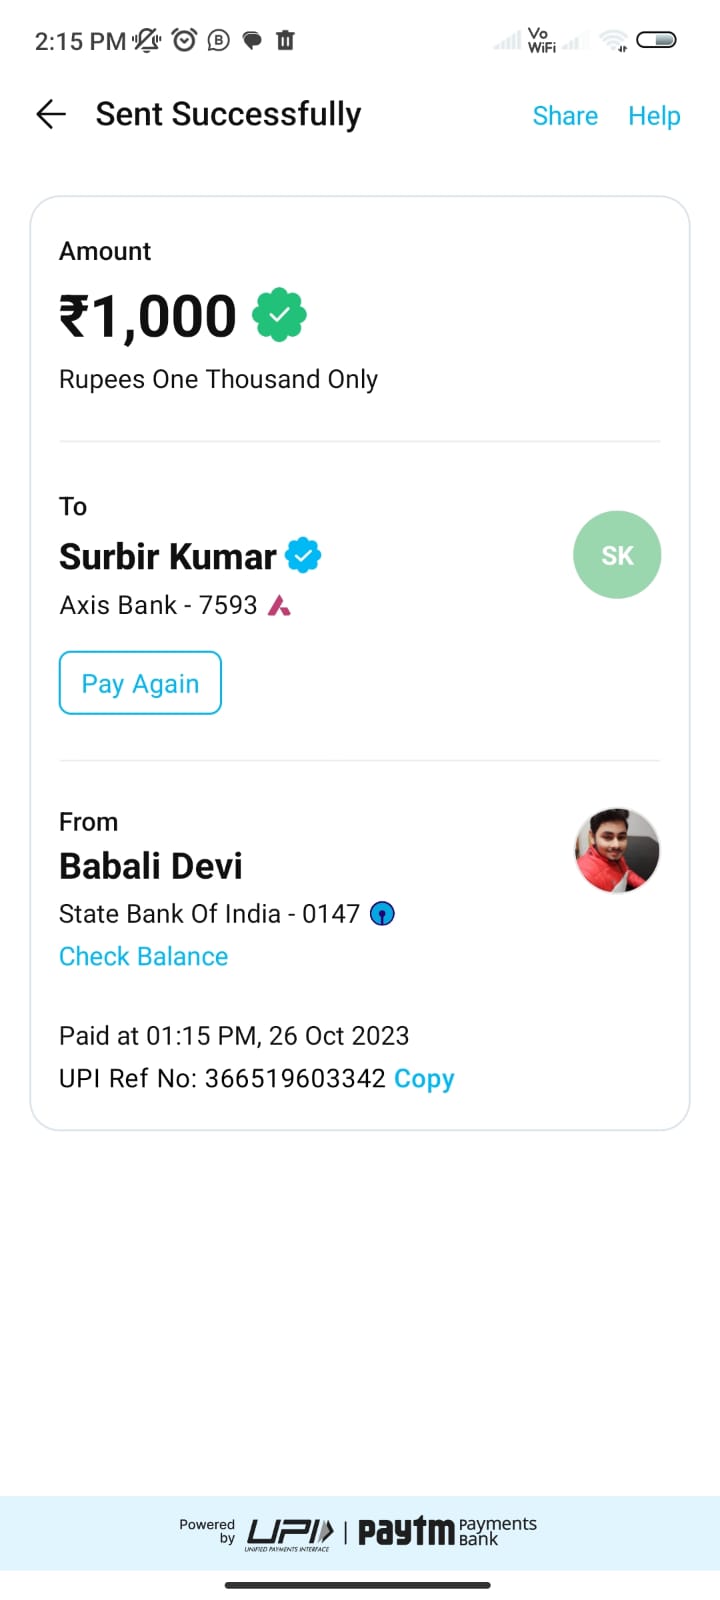Tap the SK initials avatar
This screenshot has width=720, height=1600.
tap(617, 555)
